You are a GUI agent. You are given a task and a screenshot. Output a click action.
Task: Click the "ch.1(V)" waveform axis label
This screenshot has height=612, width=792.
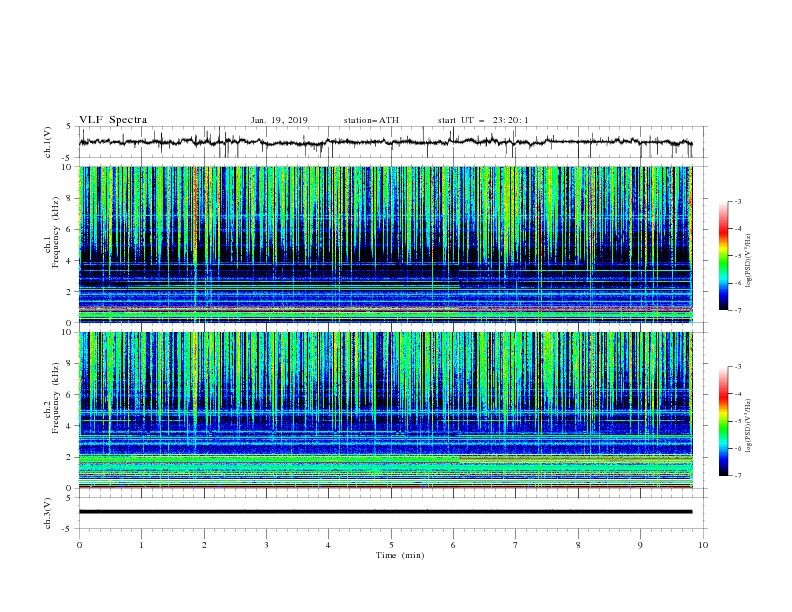(x=48, y=142)
